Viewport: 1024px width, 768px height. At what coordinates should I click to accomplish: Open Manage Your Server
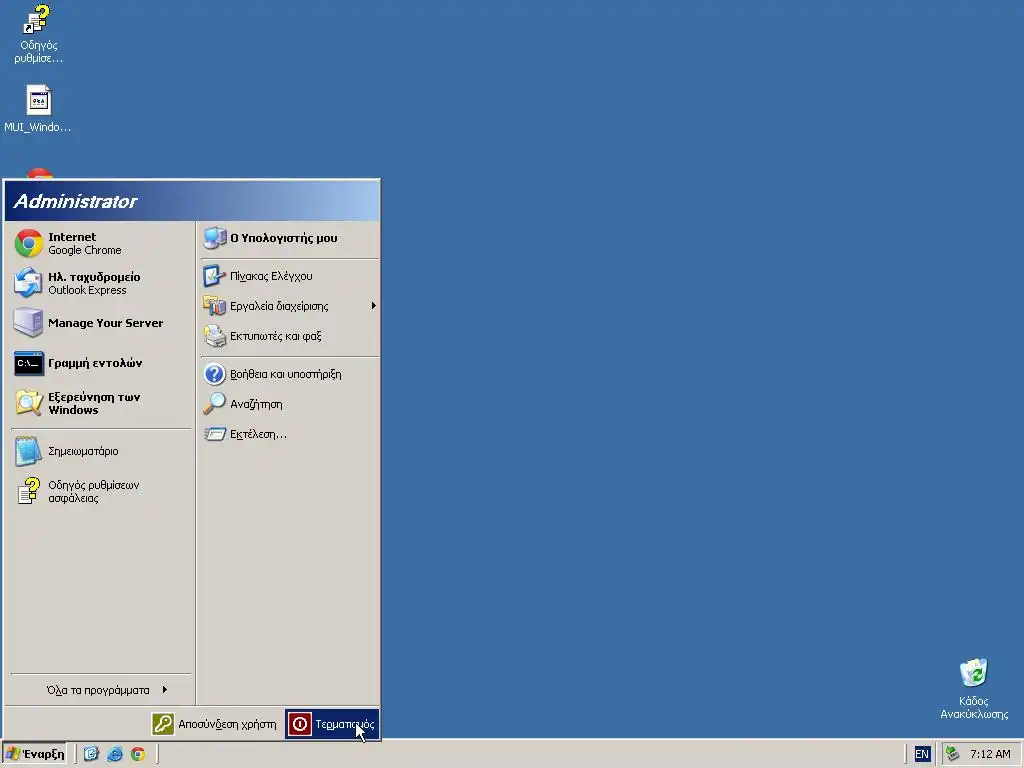pos(100,323)
